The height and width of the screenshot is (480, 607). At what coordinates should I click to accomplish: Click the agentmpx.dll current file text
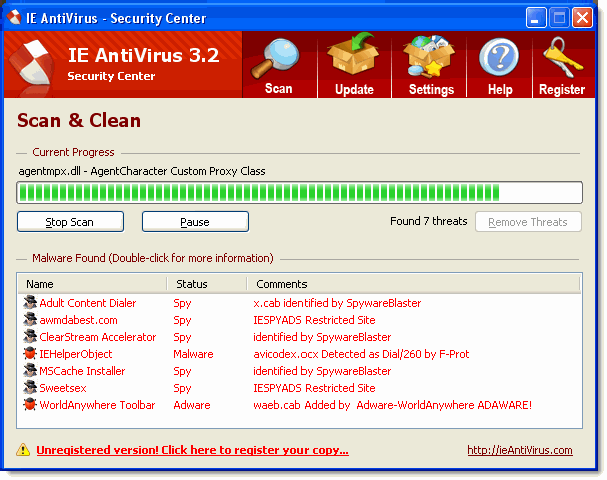coord(142,171)
